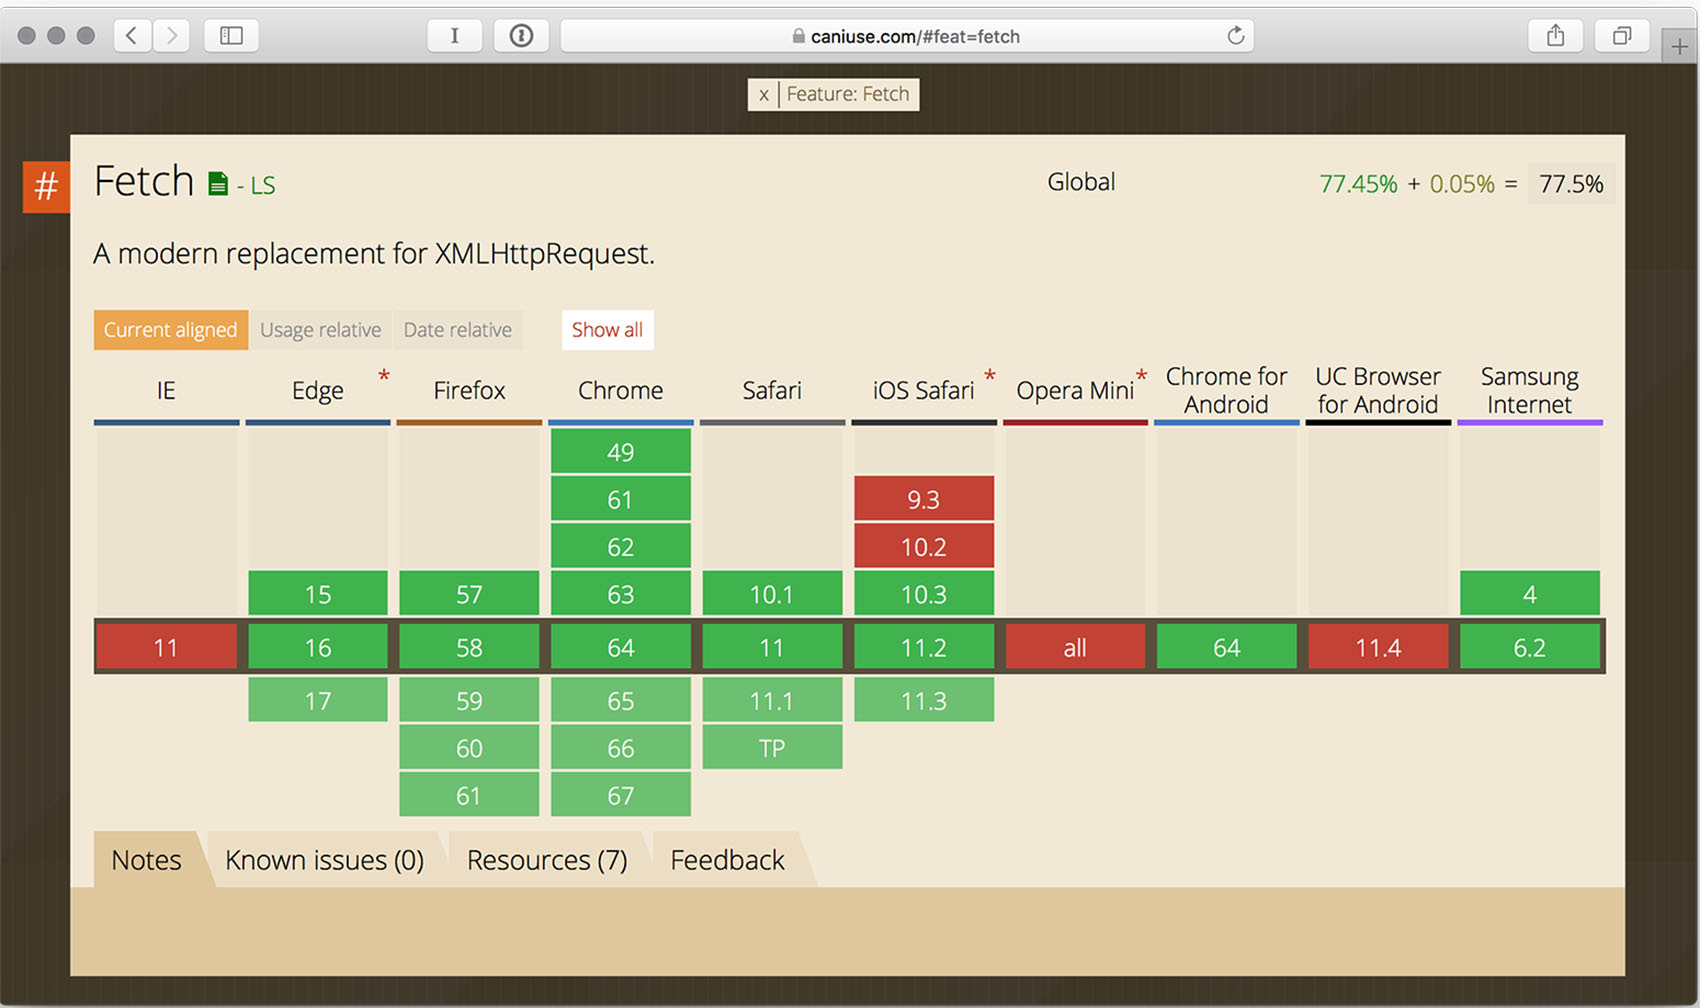Click the Firefox 58 current cell
Viewport: 1700px width, 1008px height.
pyautogui.click(x=469, y=647)
